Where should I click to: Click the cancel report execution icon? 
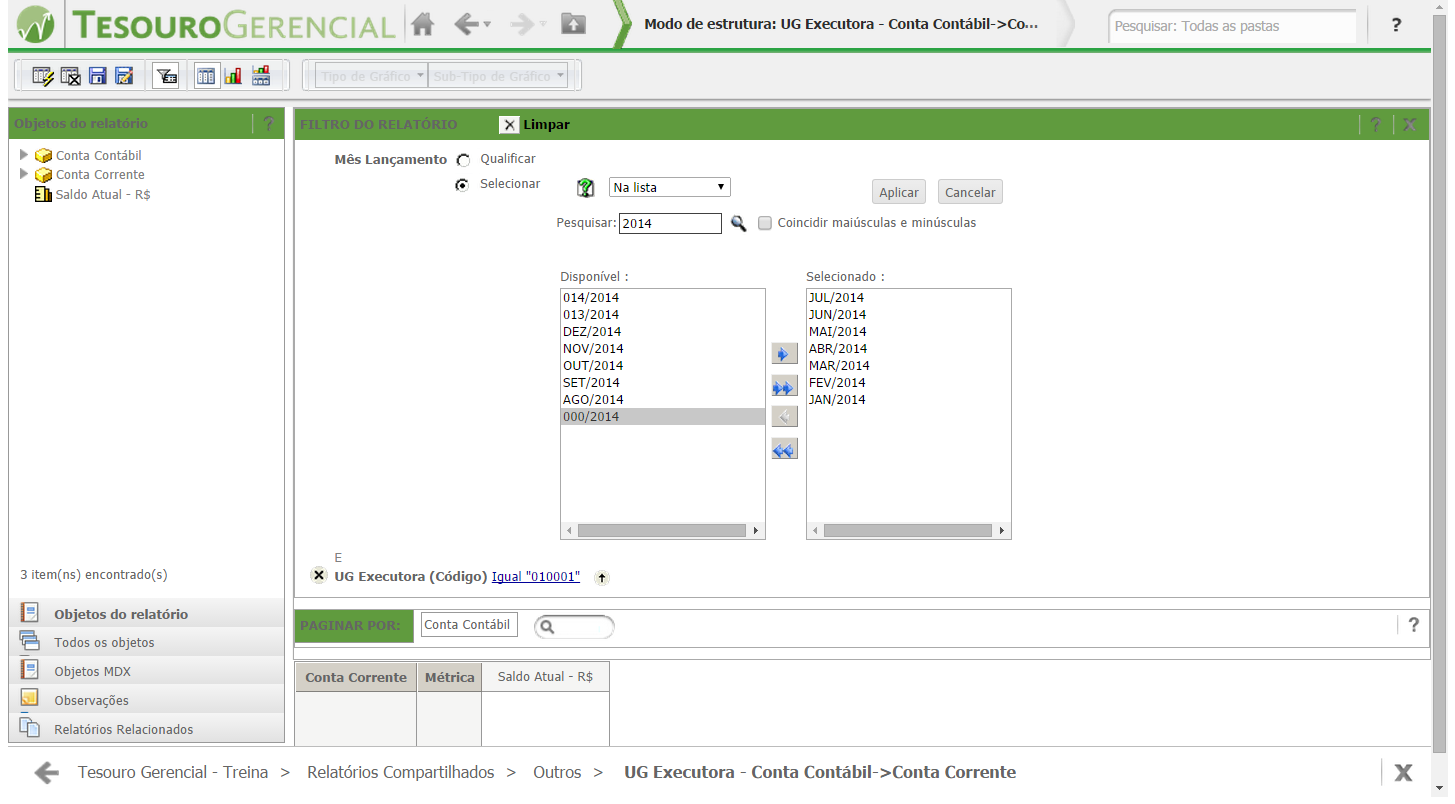tap(70, 76)
